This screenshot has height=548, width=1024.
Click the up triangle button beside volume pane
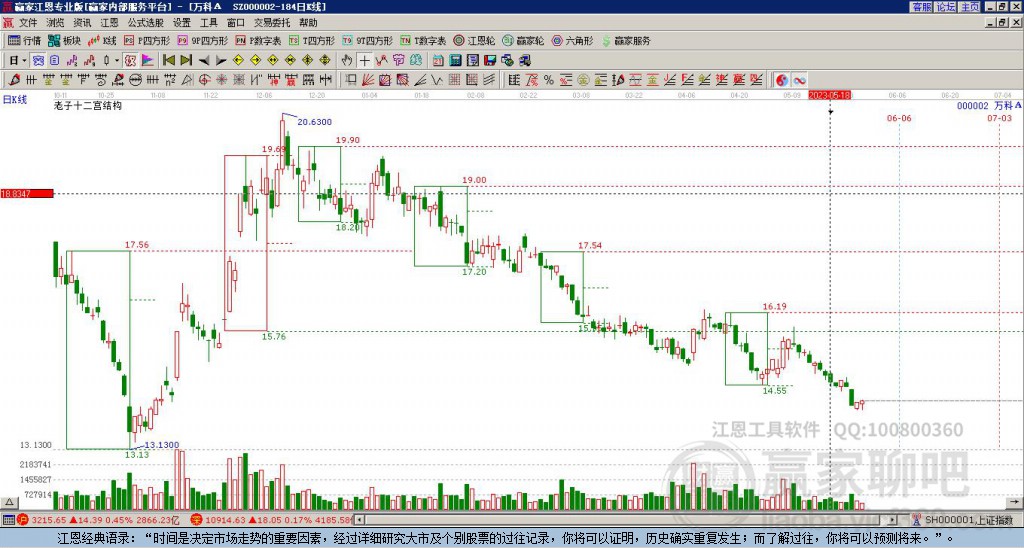click(x=9, y=502)
